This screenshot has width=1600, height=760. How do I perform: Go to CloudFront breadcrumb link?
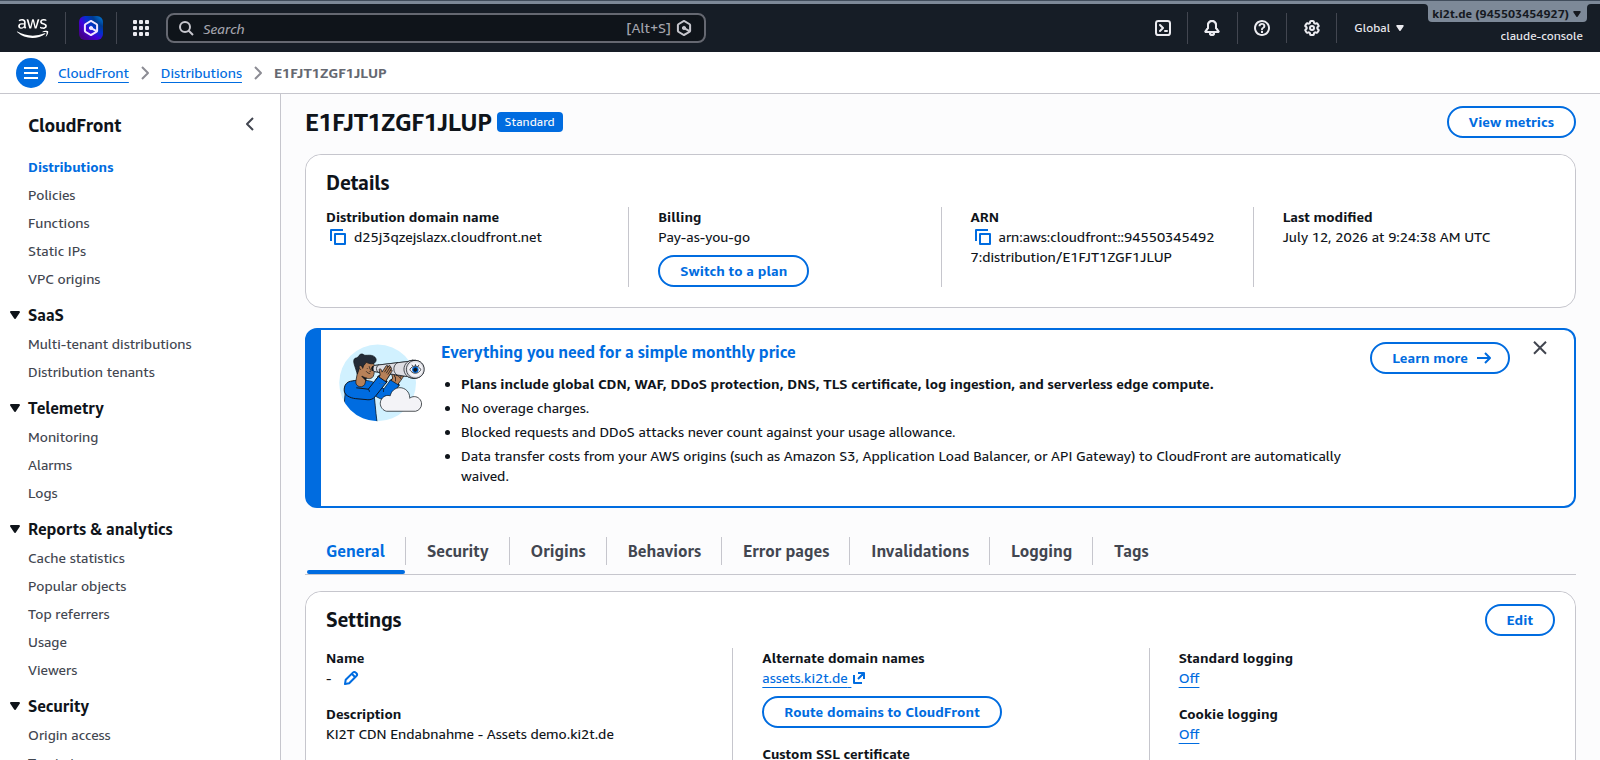click(93, 73)
